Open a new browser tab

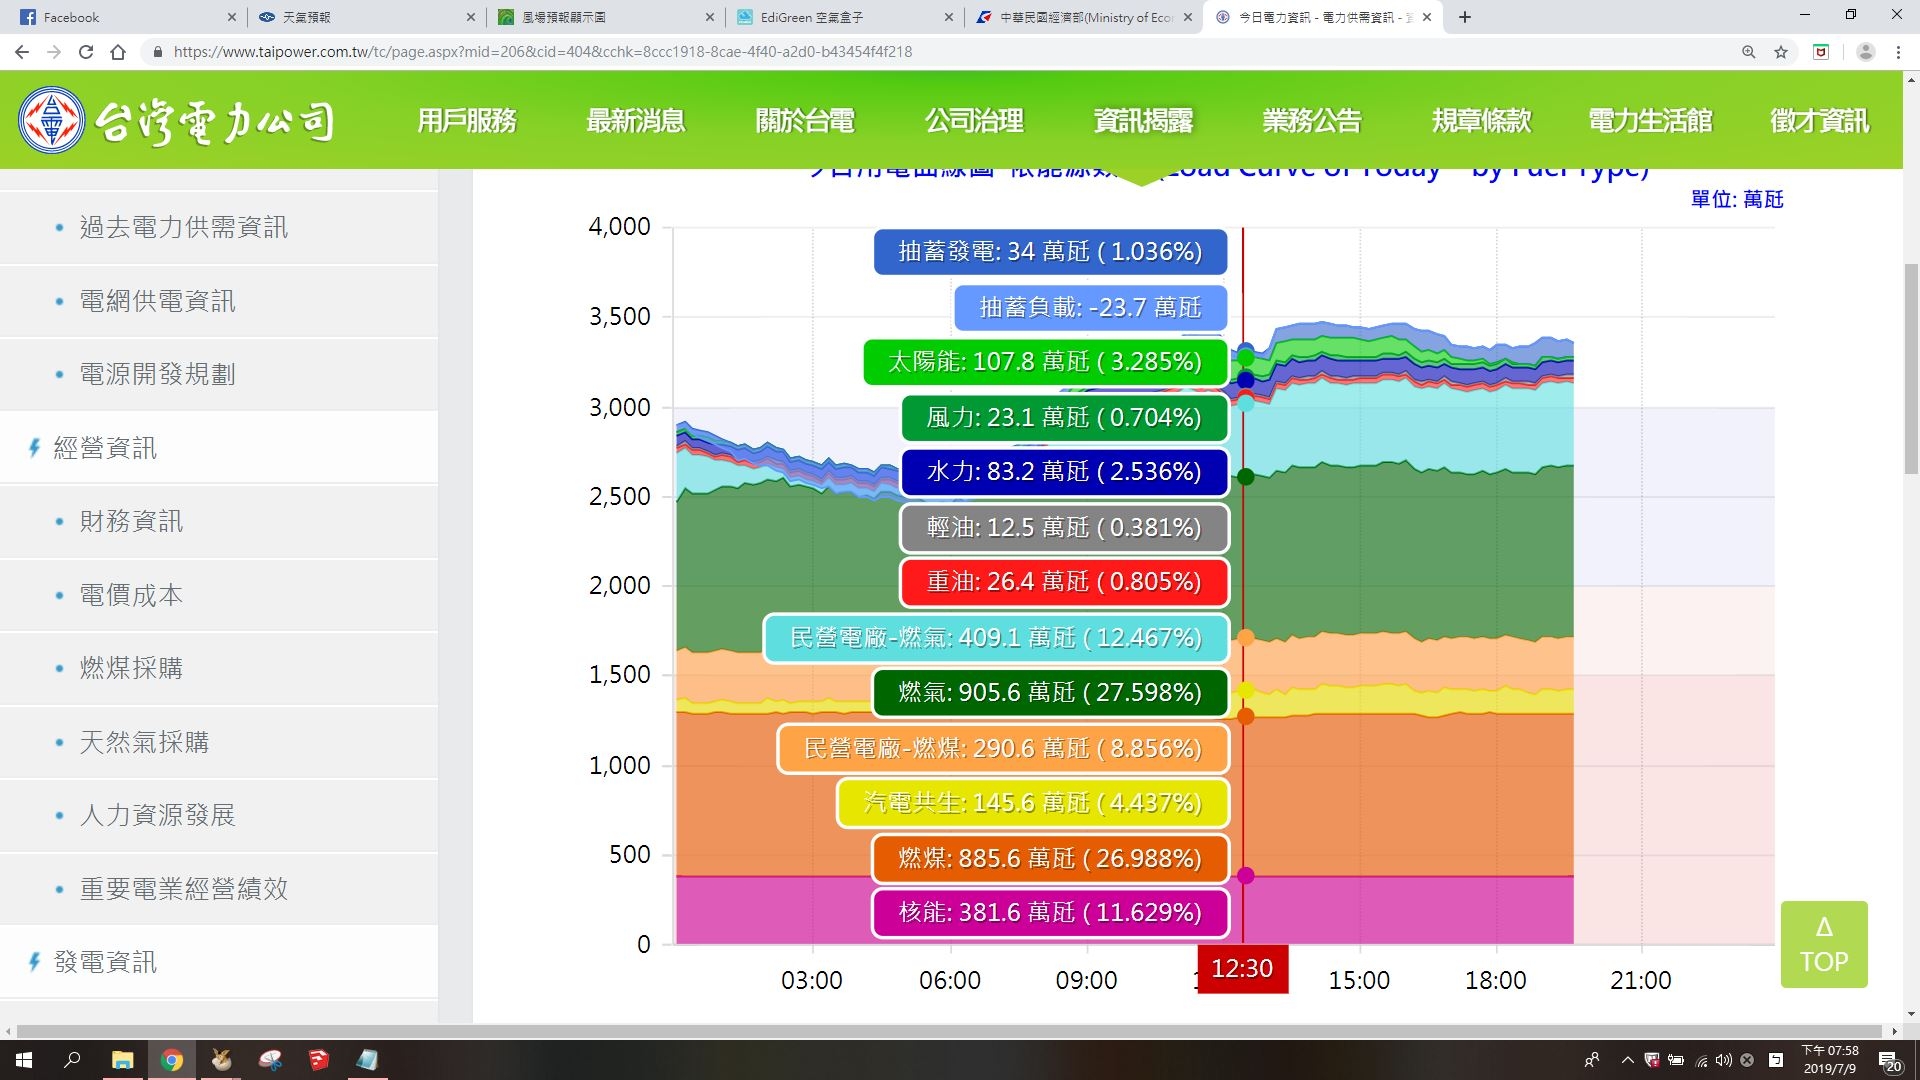[x=1465, y=17]
